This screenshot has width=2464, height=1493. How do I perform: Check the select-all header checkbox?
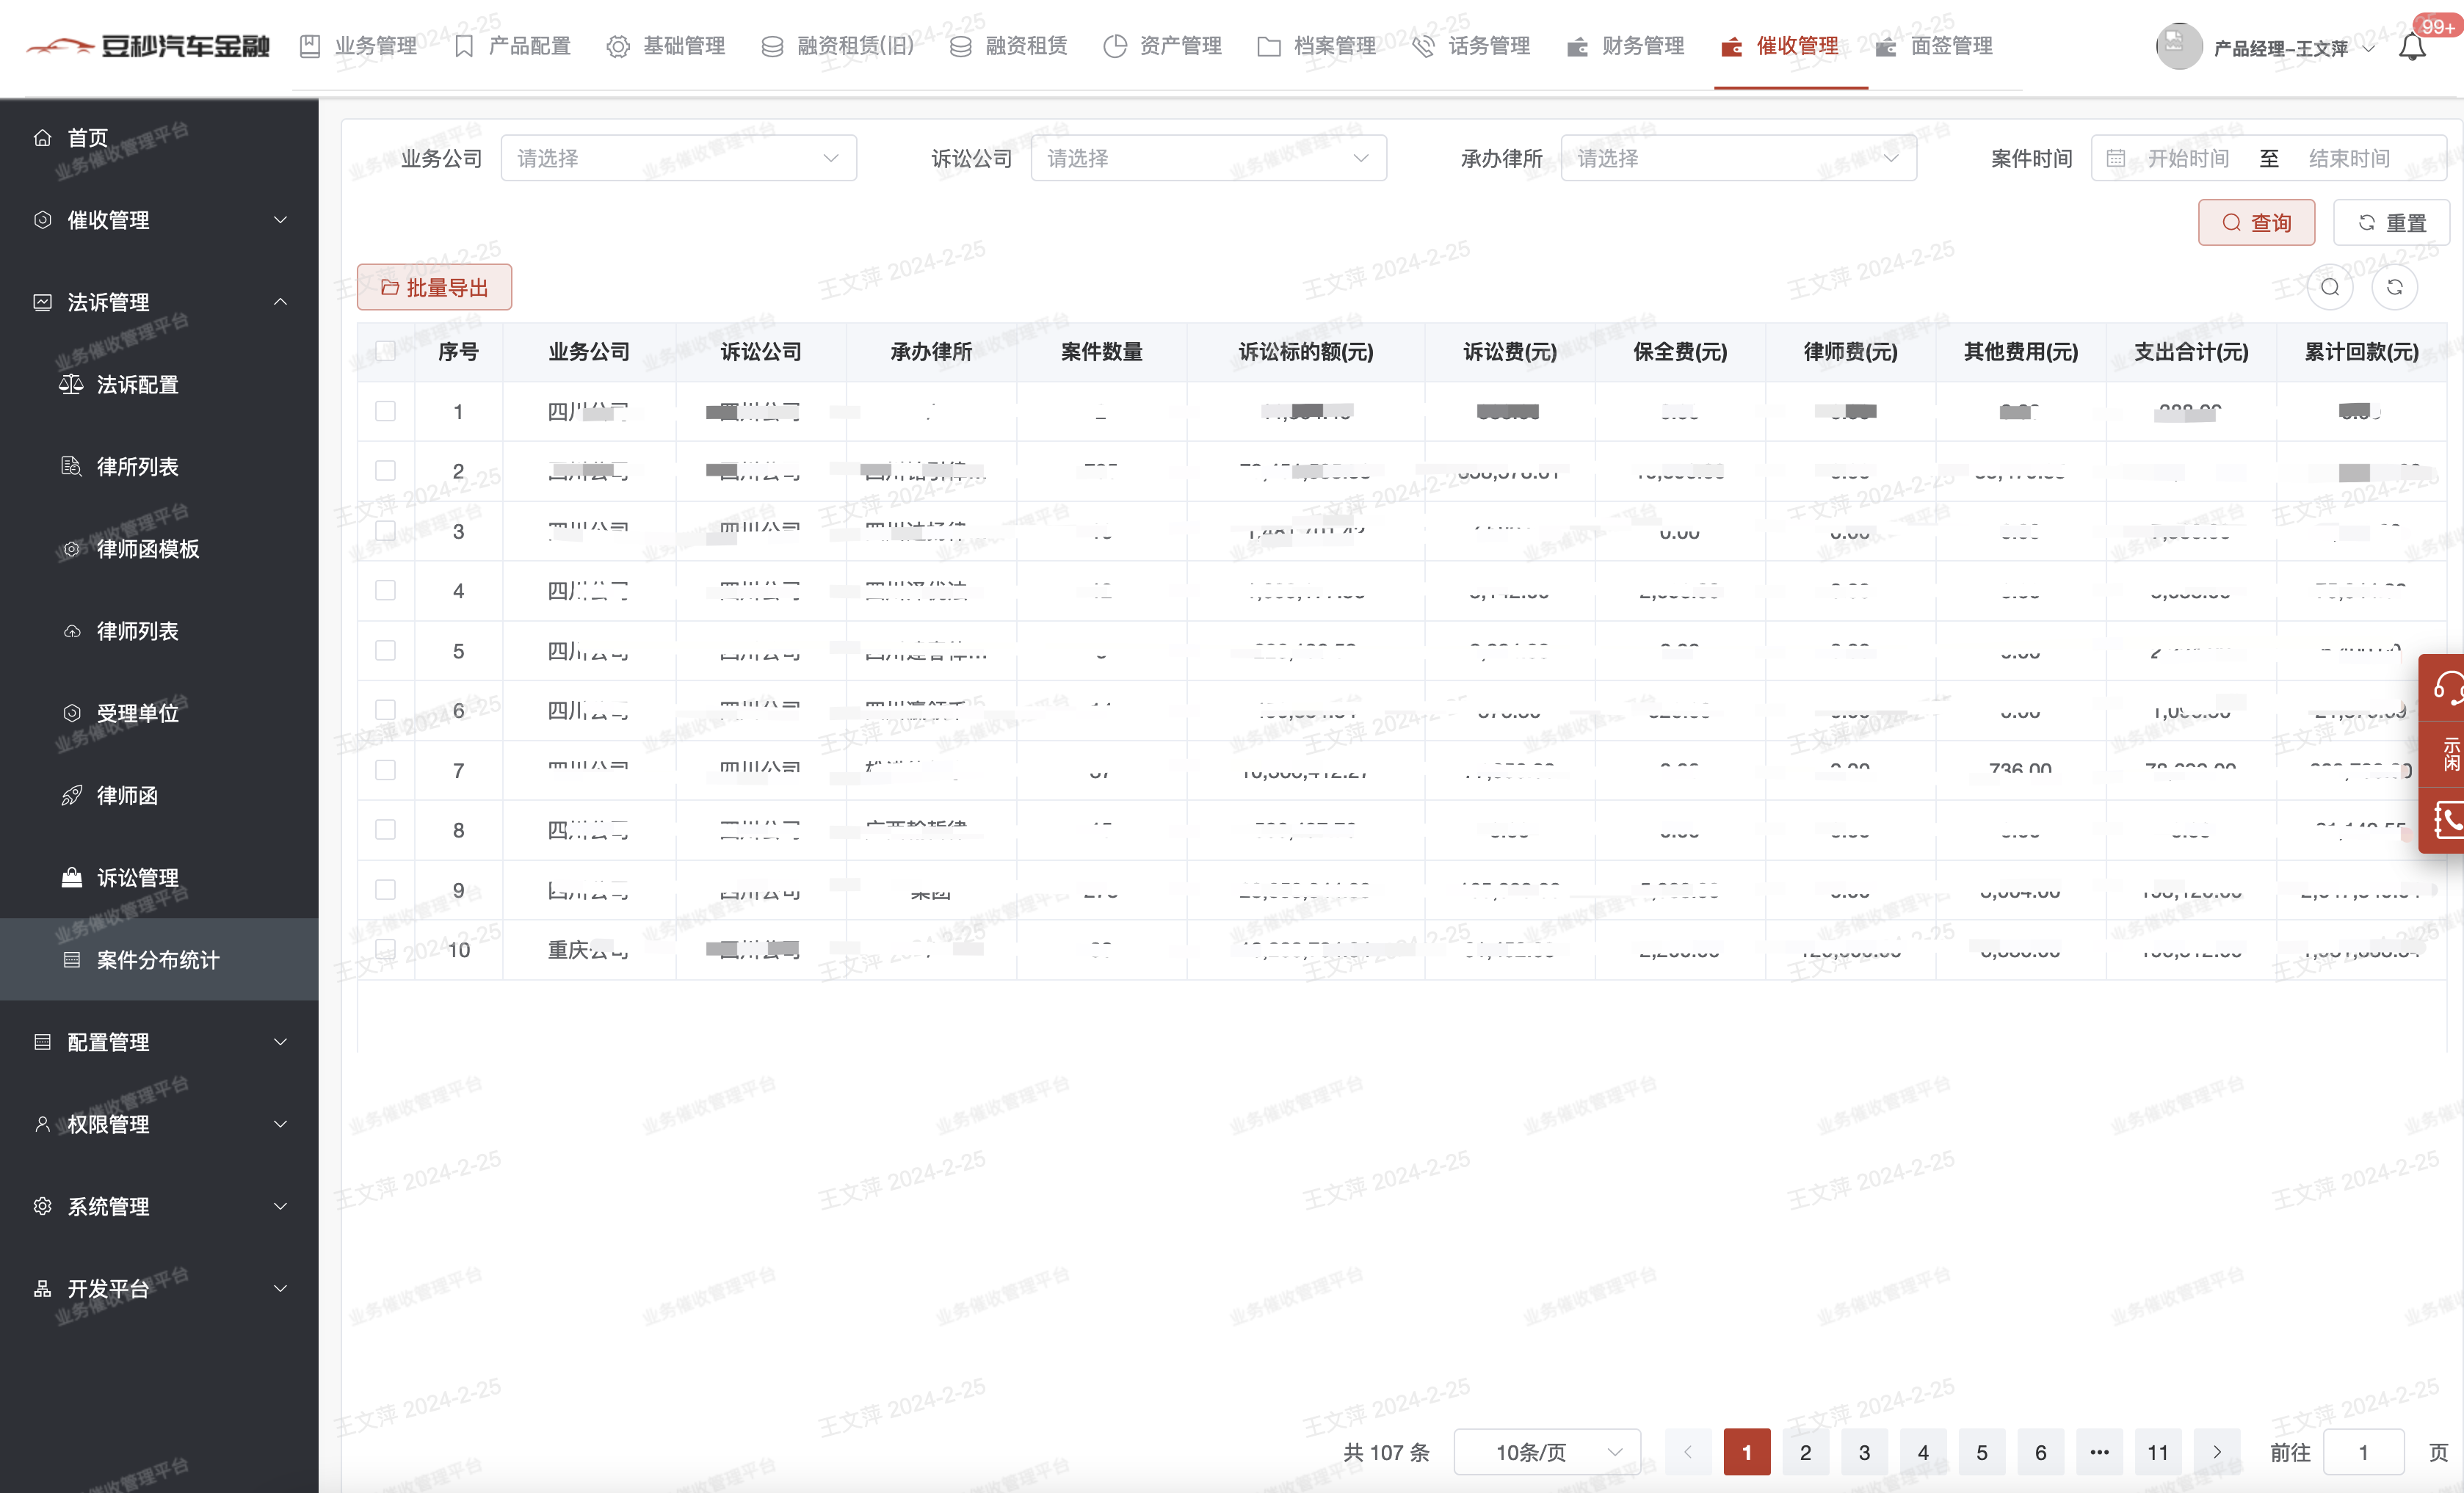coord(385,351)
